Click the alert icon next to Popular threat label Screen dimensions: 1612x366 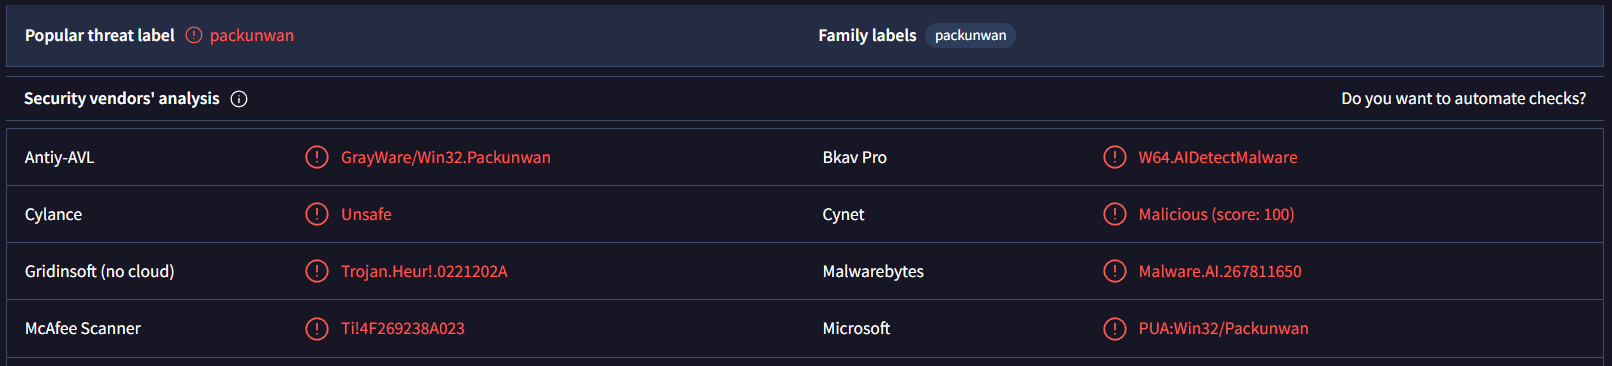click(x=194, y=35)
